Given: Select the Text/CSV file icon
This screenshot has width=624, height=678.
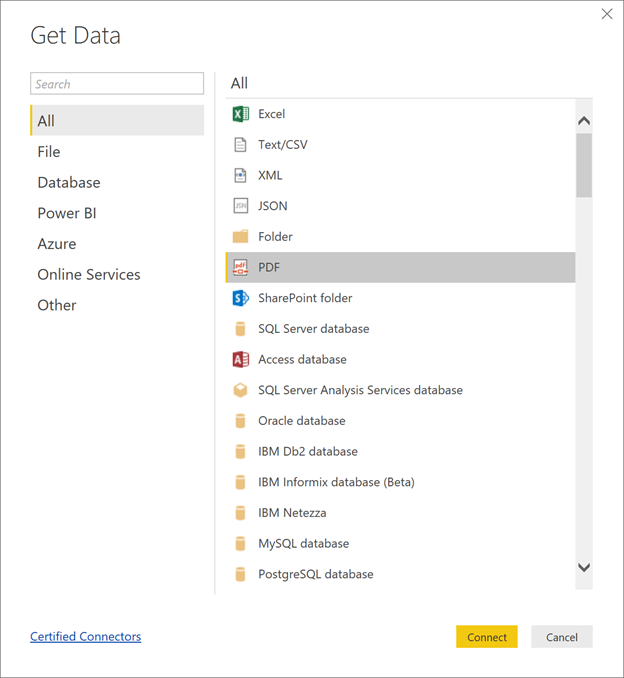Looking at the screenshot, I should (x=240, y=145).
